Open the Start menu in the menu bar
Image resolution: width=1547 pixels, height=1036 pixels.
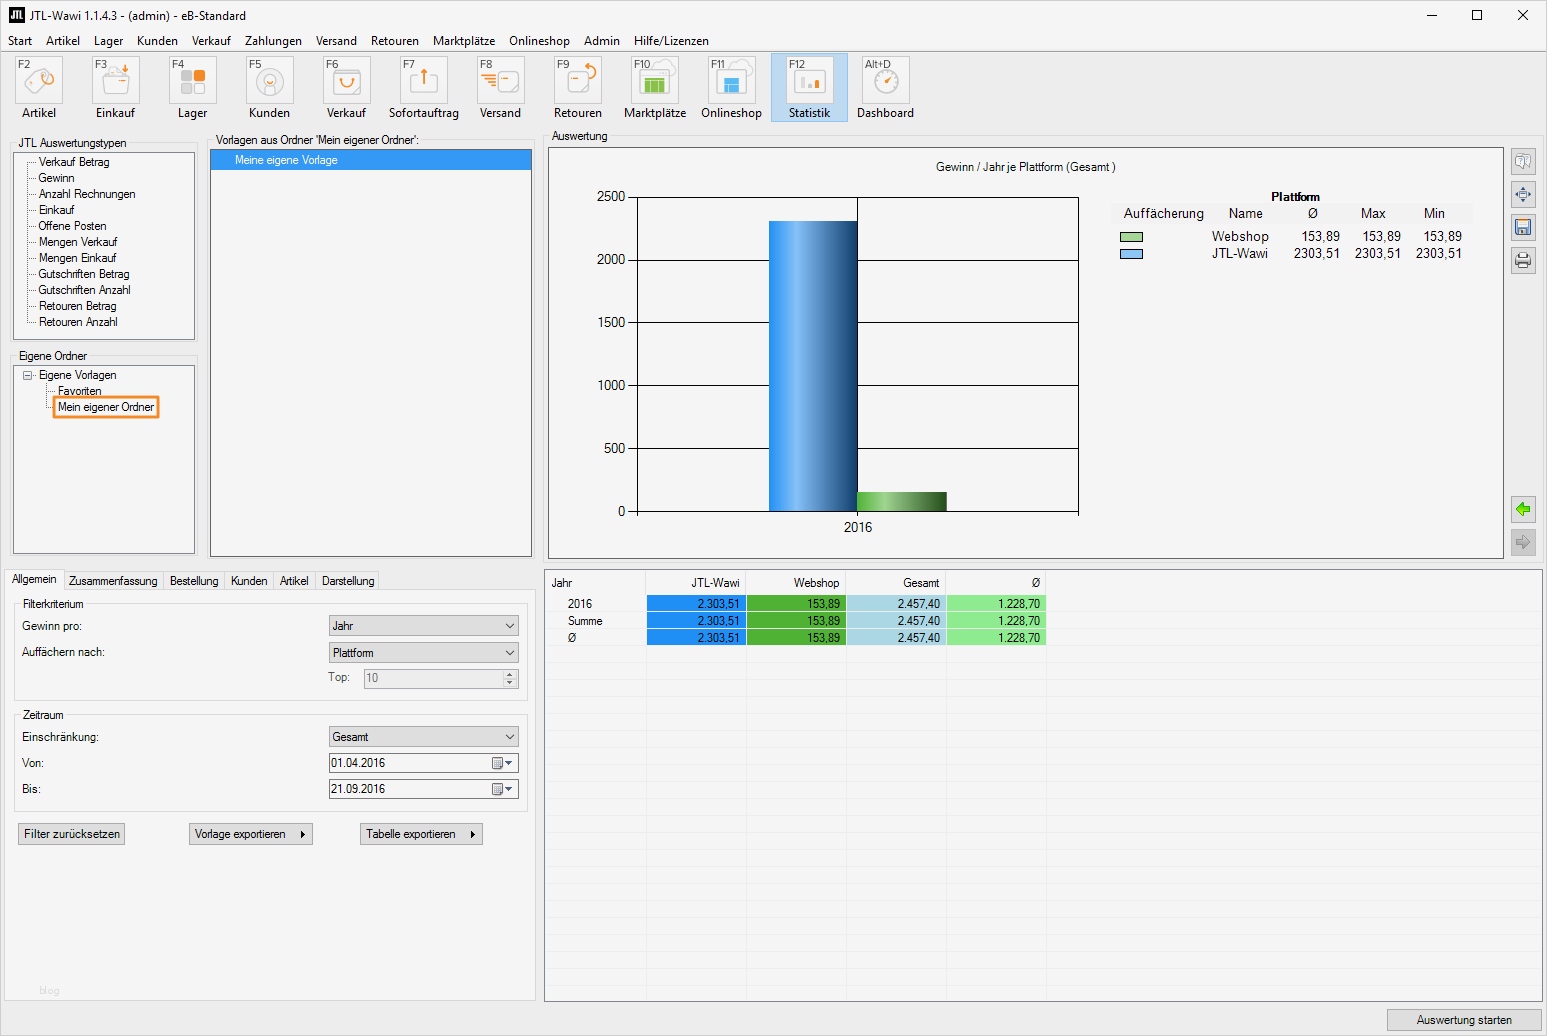[x=20, y=41]
